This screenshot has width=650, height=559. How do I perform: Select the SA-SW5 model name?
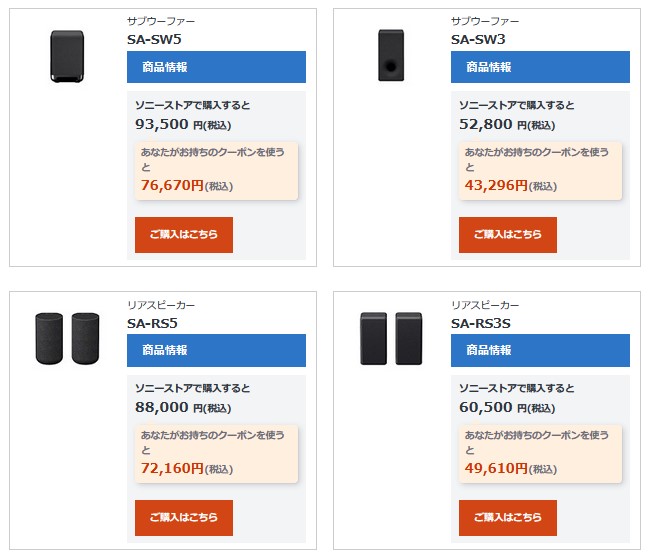(154, 39)
